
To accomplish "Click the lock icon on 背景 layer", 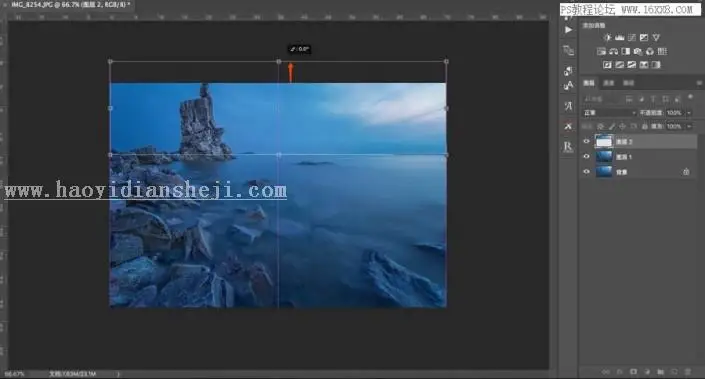I will click(x=686, y=172).
